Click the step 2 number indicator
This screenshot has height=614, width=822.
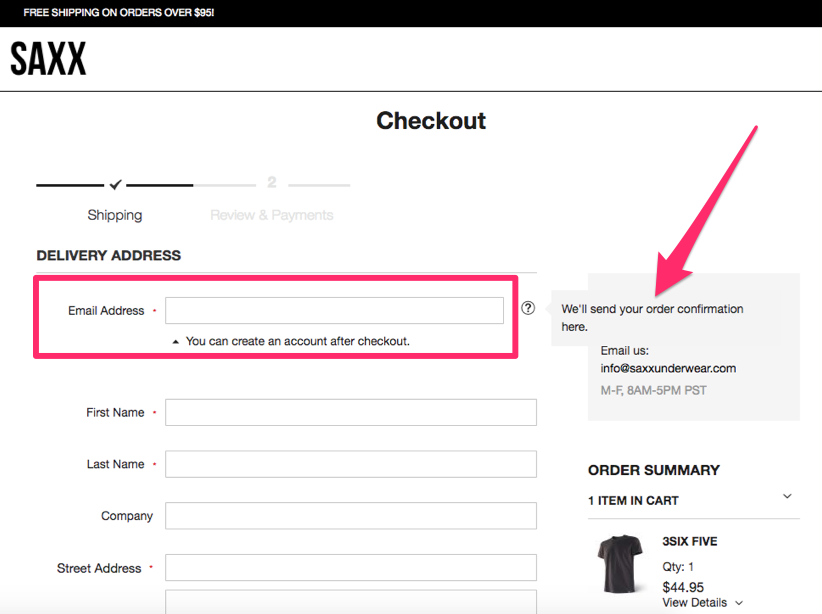(x=272, y=183)
